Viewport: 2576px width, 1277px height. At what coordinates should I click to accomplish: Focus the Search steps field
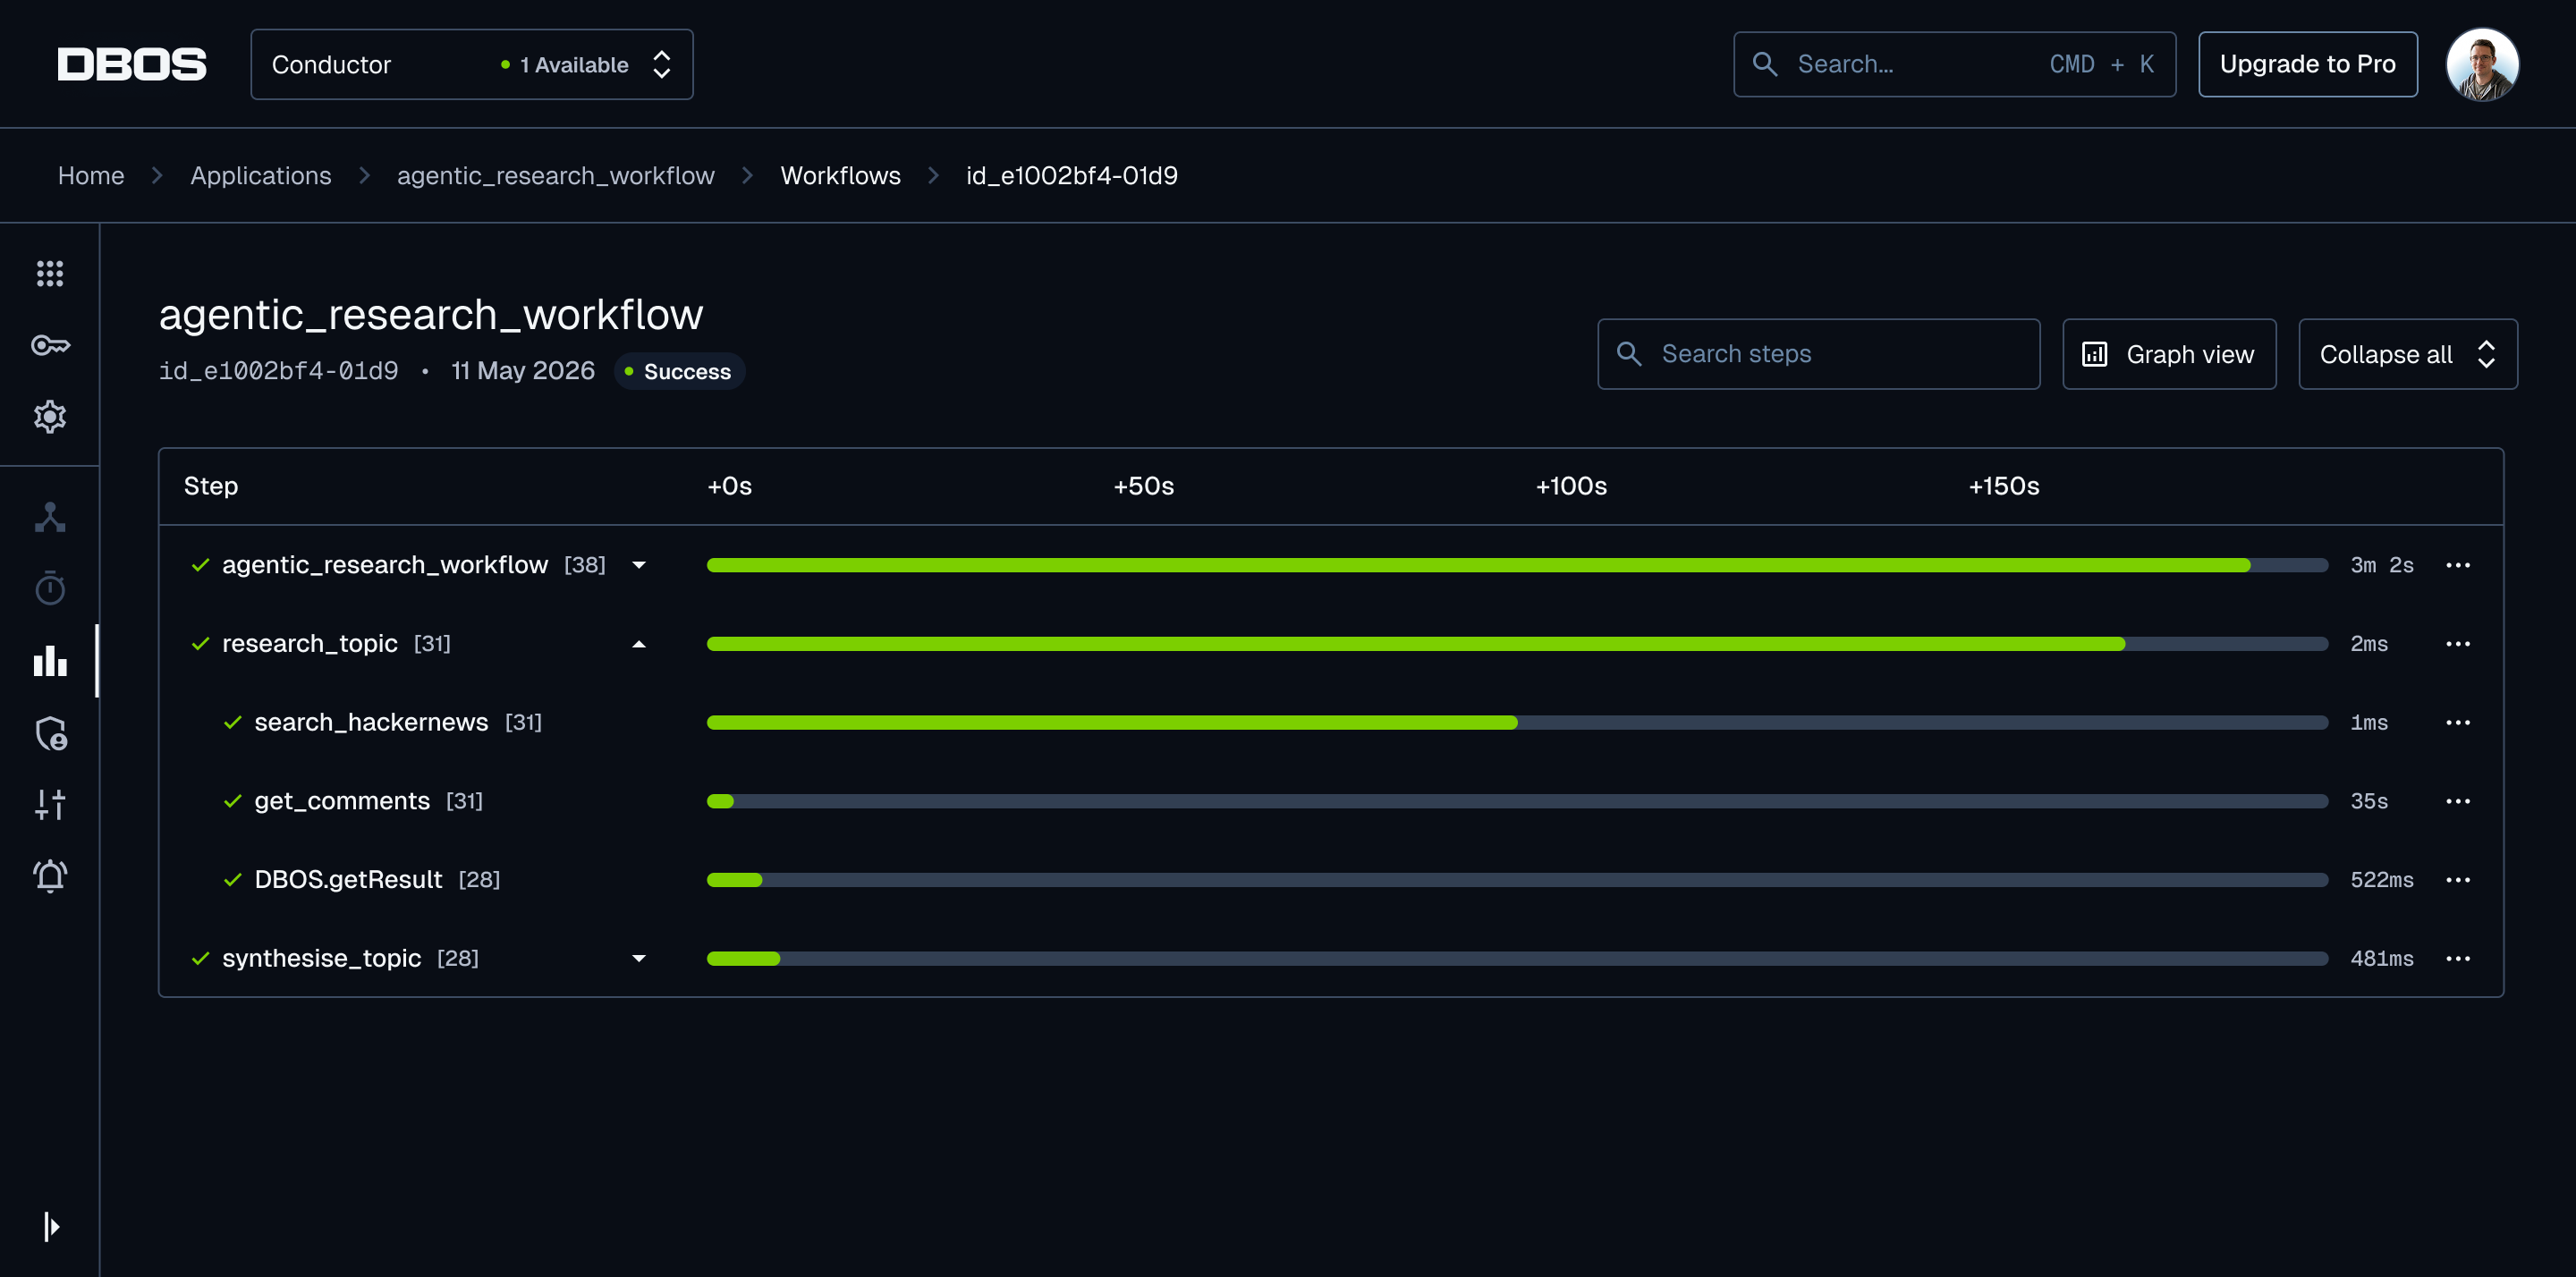click(1819, 354)
